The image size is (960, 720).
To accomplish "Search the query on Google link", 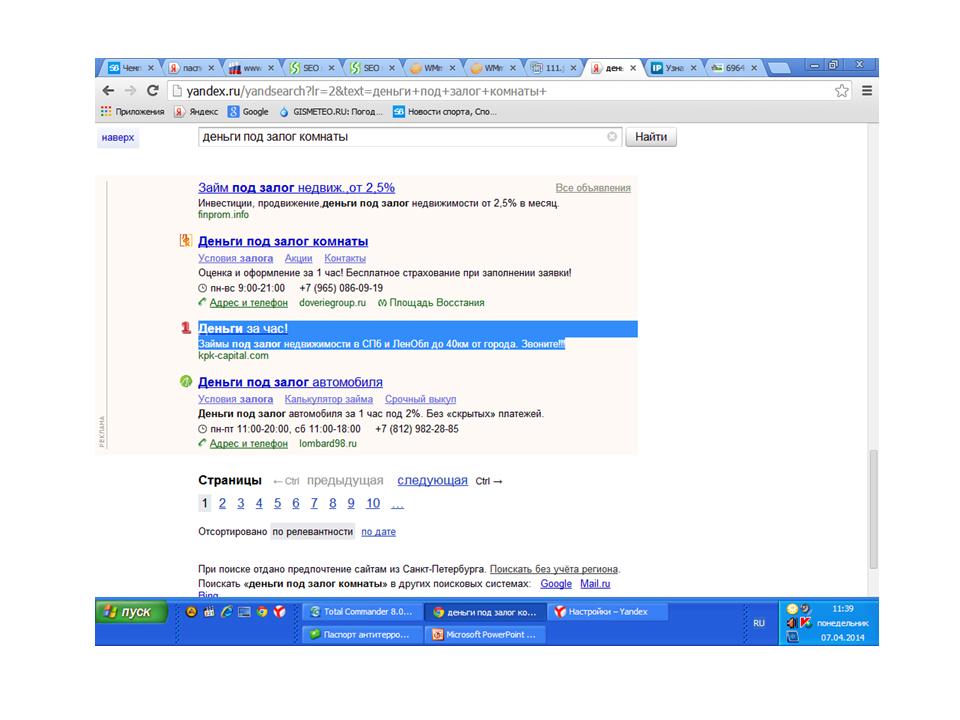I will pos(556,584).
